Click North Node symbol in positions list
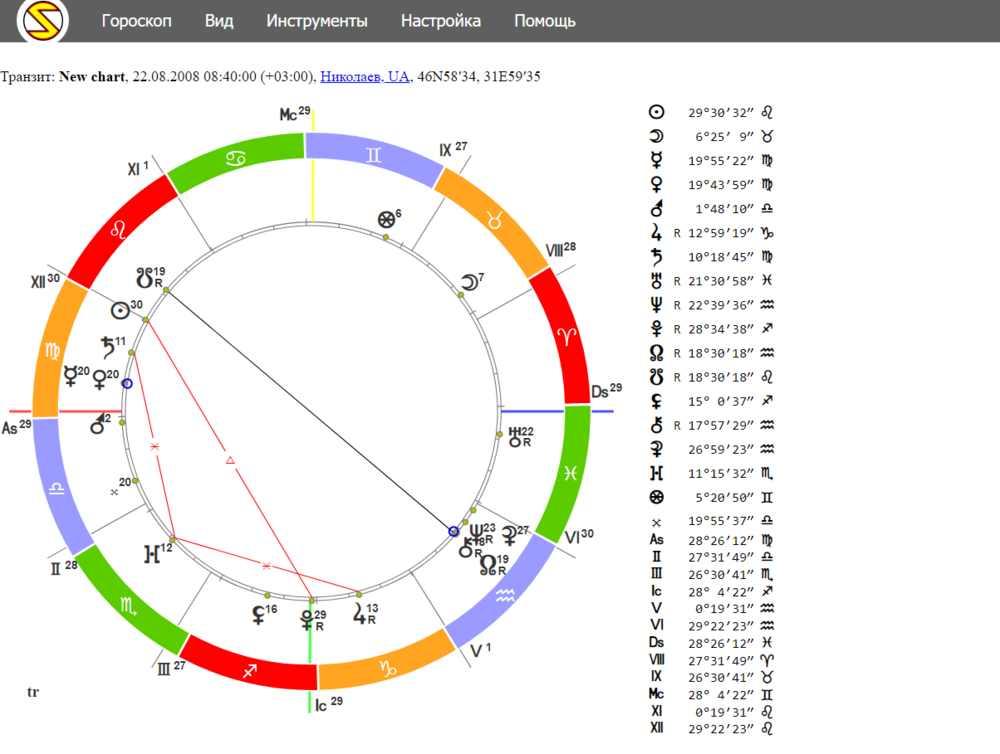This screenshot has width=1000, height=754. point(656,353)
